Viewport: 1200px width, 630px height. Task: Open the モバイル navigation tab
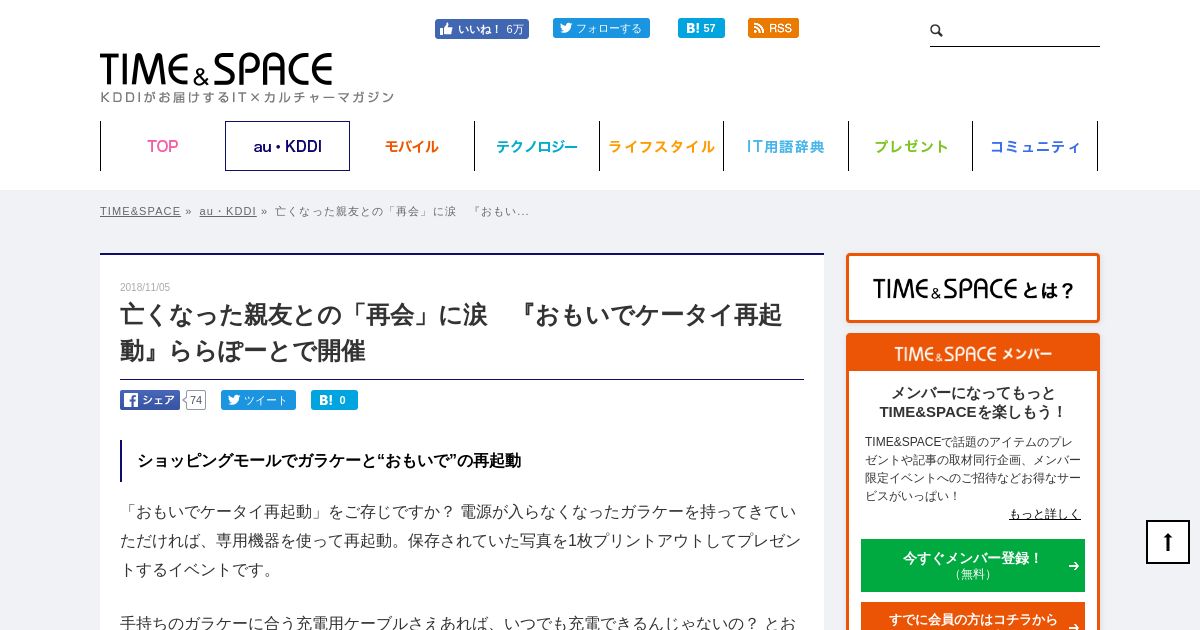click(412, 146)
